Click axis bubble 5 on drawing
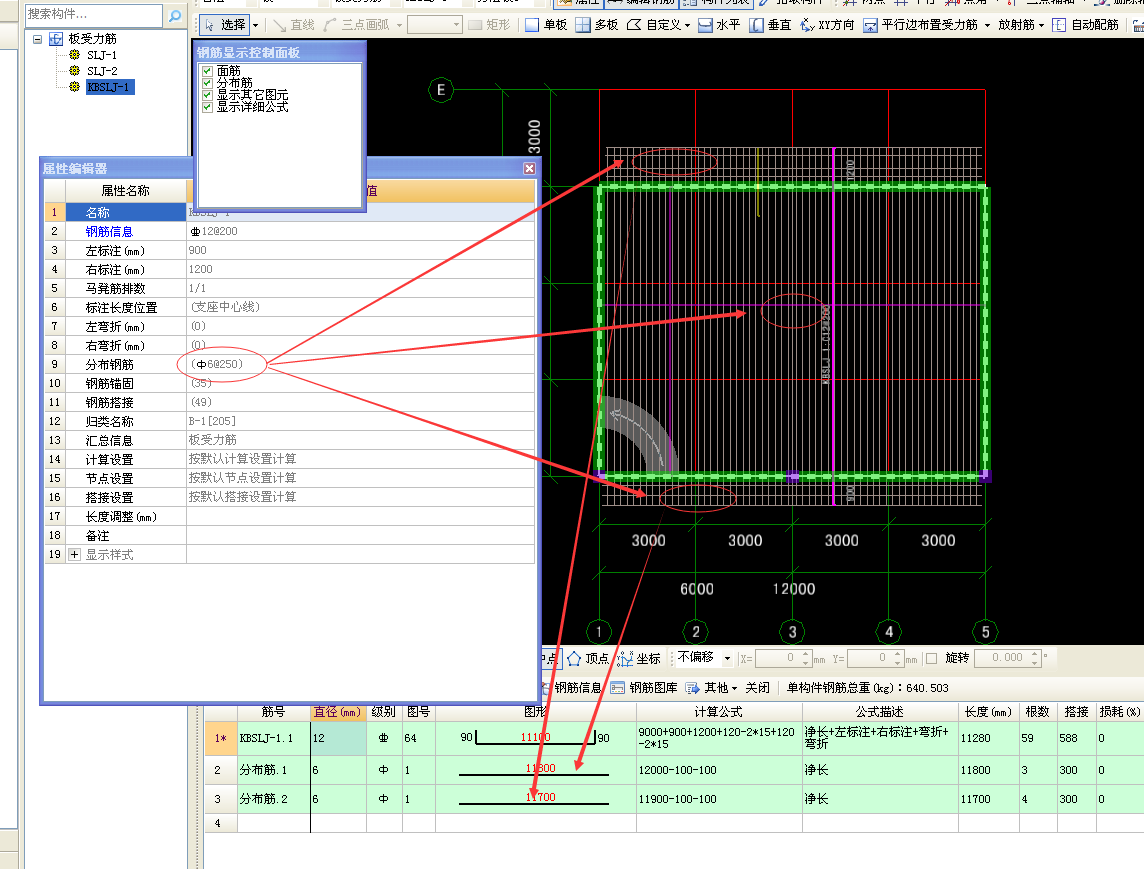Image resolution: width=1144 pixels, height=869 pixels. pyautogui.click(x=986, y=632)
